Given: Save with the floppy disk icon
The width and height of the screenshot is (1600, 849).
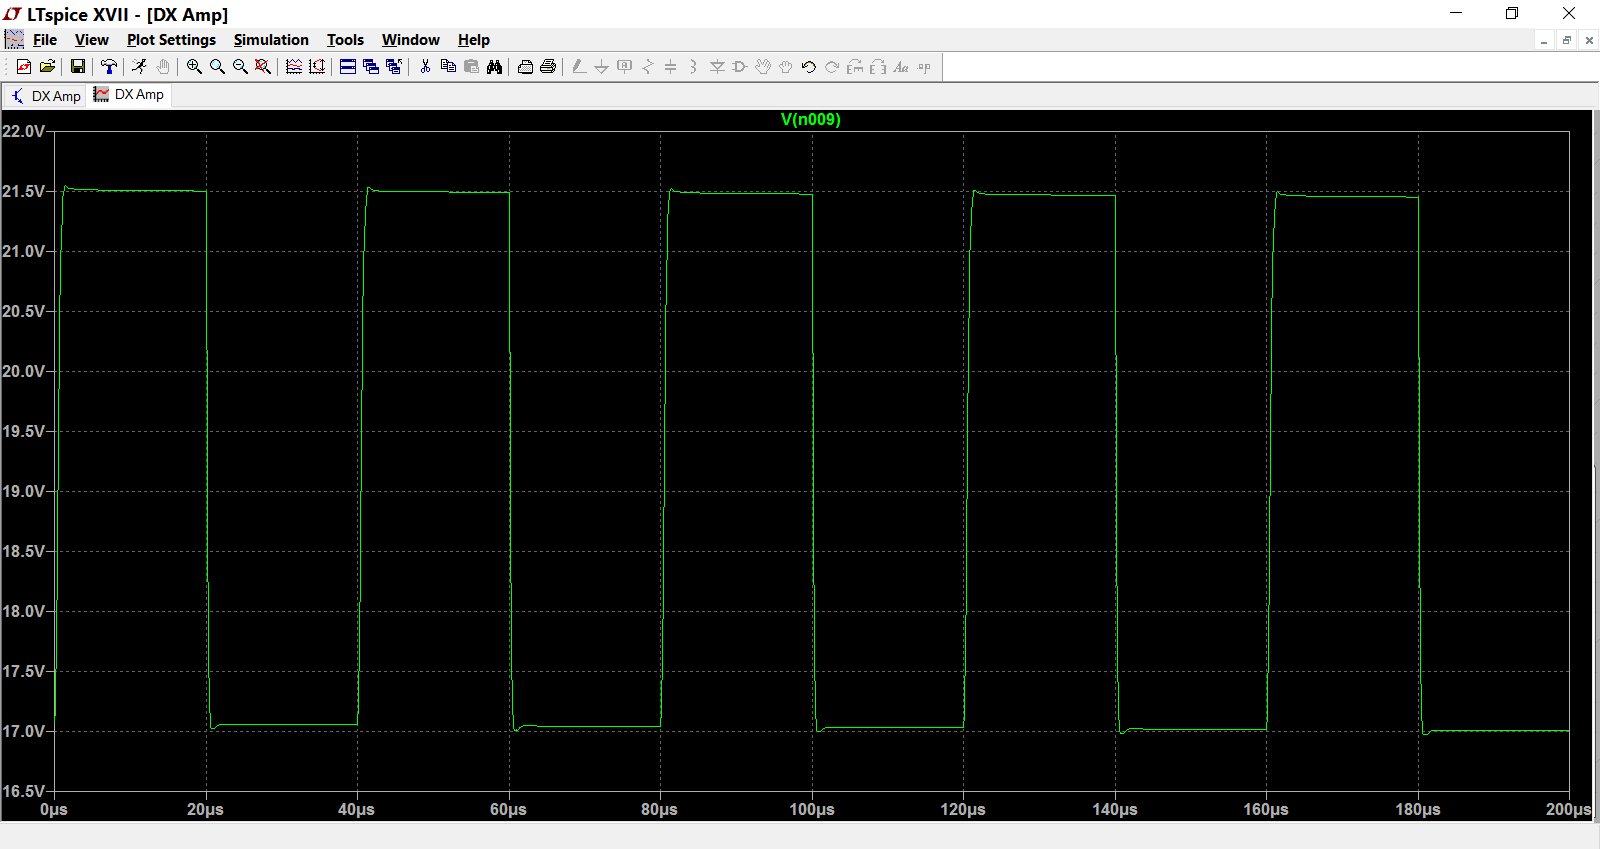Looking at the screenshot, I should [77, 67].
